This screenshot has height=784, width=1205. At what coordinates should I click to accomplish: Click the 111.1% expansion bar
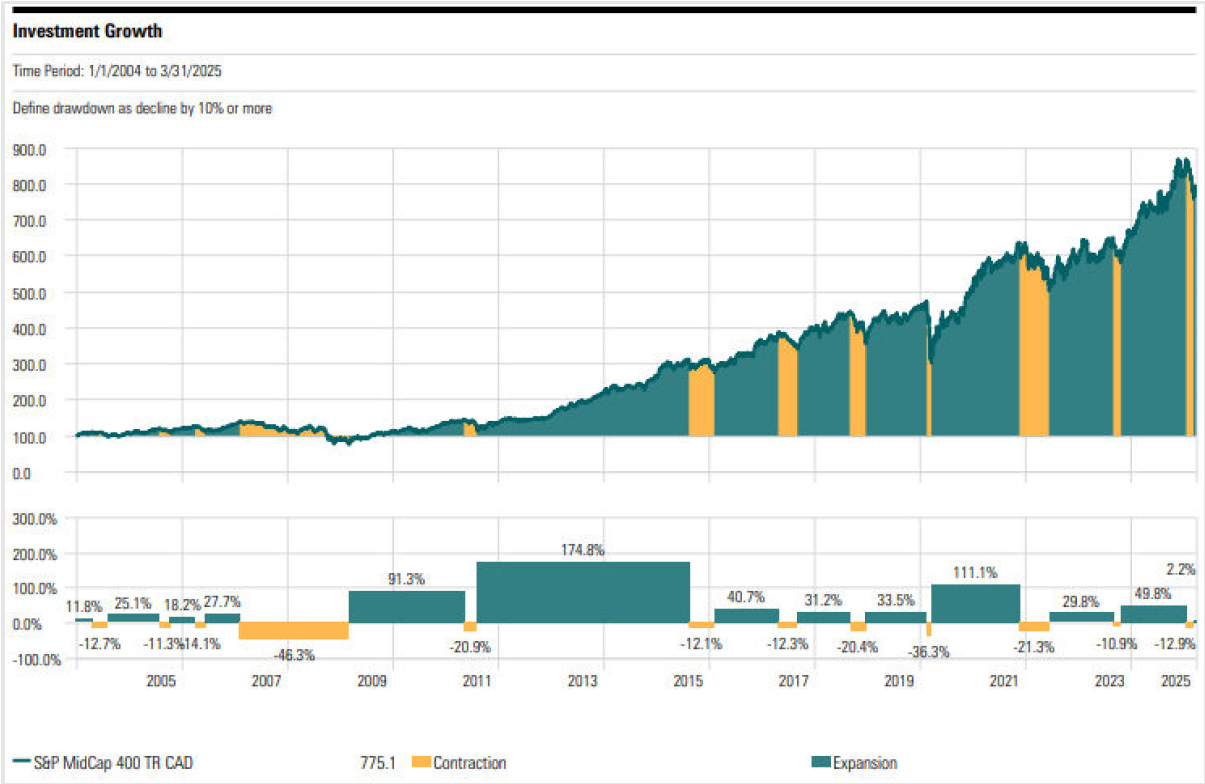(975, 603)
